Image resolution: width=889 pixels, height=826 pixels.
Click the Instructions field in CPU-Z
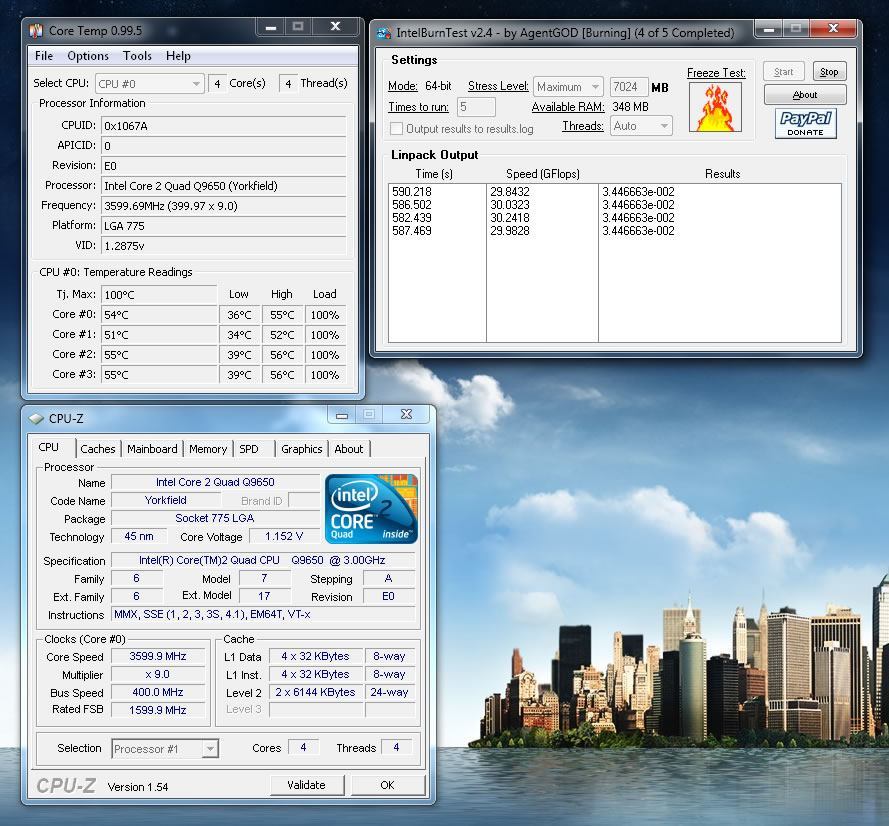263,615
